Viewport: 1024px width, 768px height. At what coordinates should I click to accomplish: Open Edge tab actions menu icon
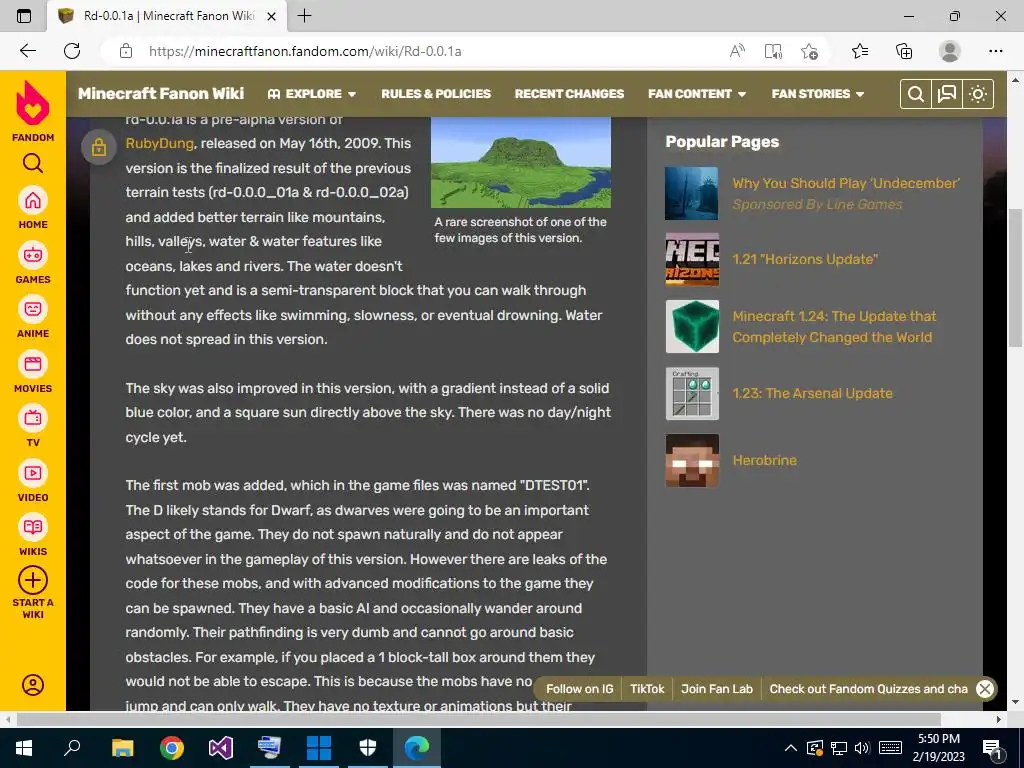[x=24, y=16]
